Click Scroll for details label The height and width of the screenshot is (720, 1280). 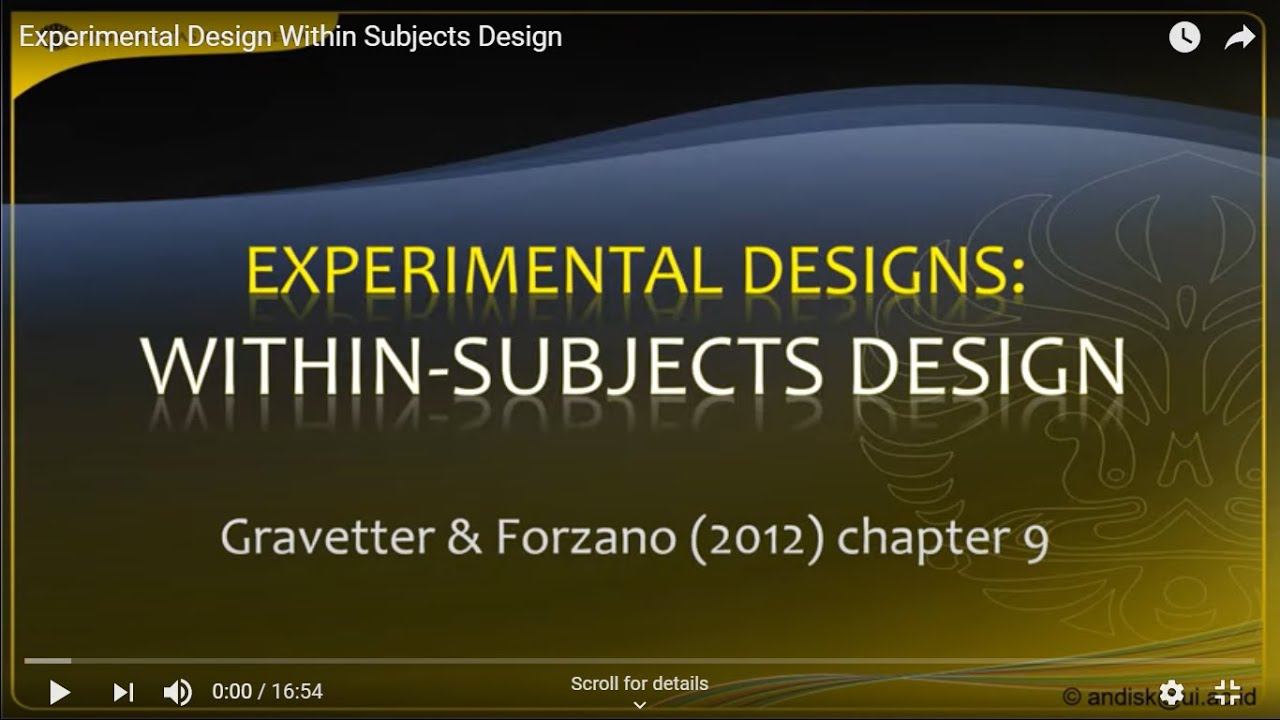(x=639, y=684)
